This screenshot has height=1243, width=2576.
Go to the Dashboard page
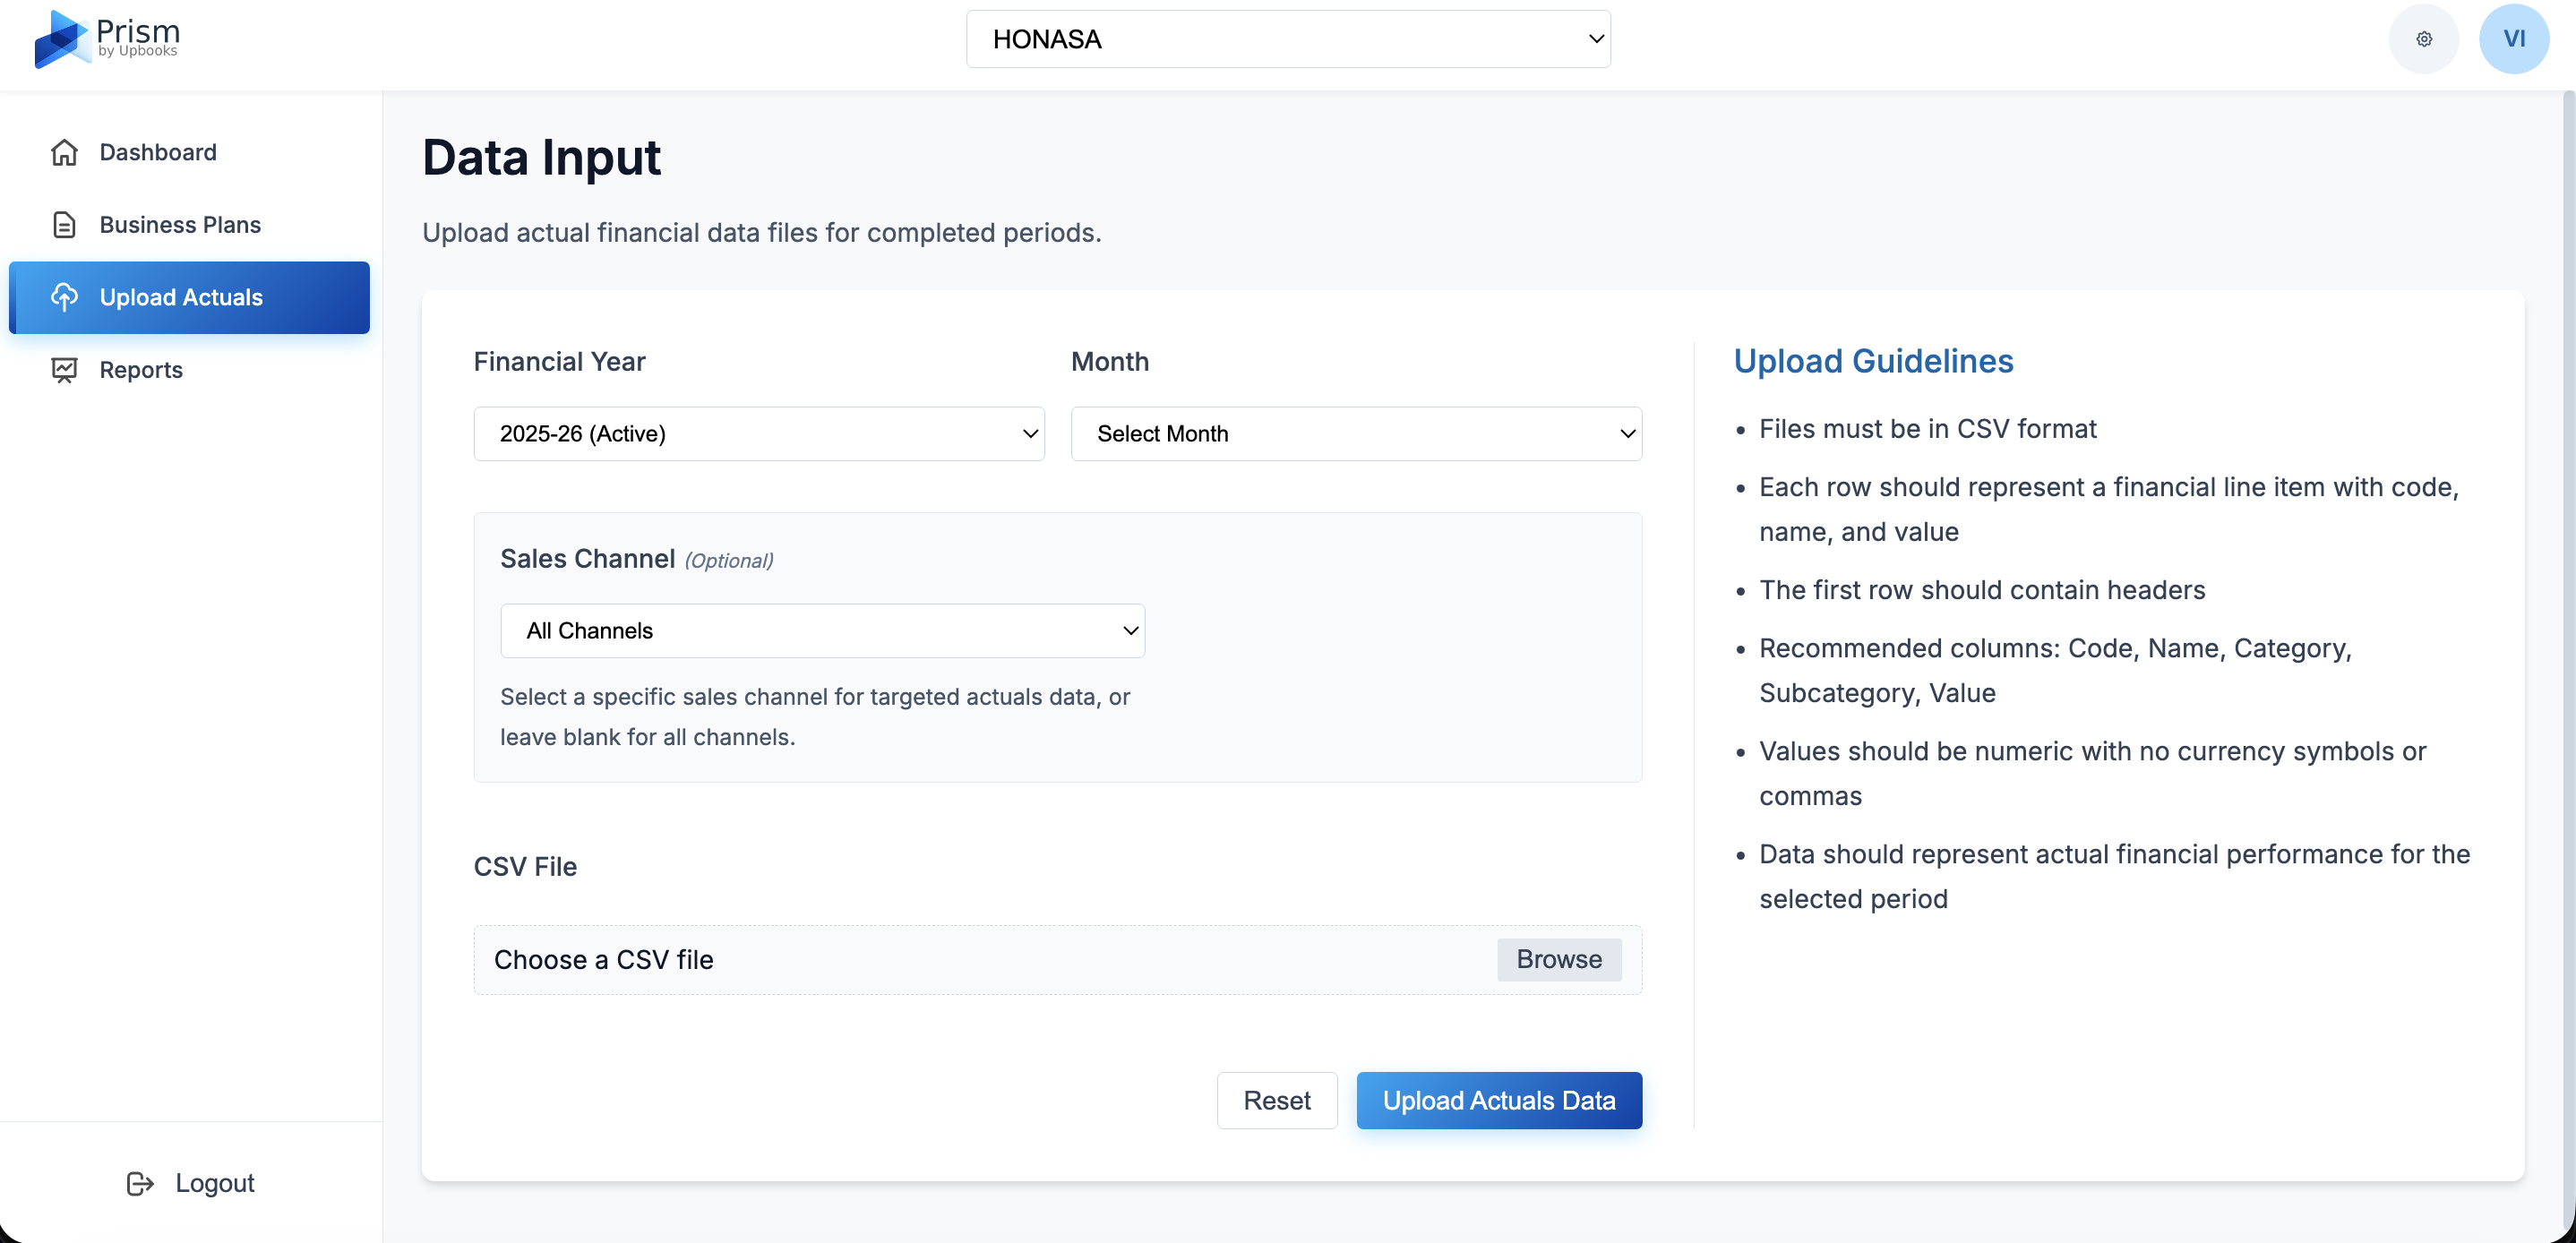coord(158,152)
